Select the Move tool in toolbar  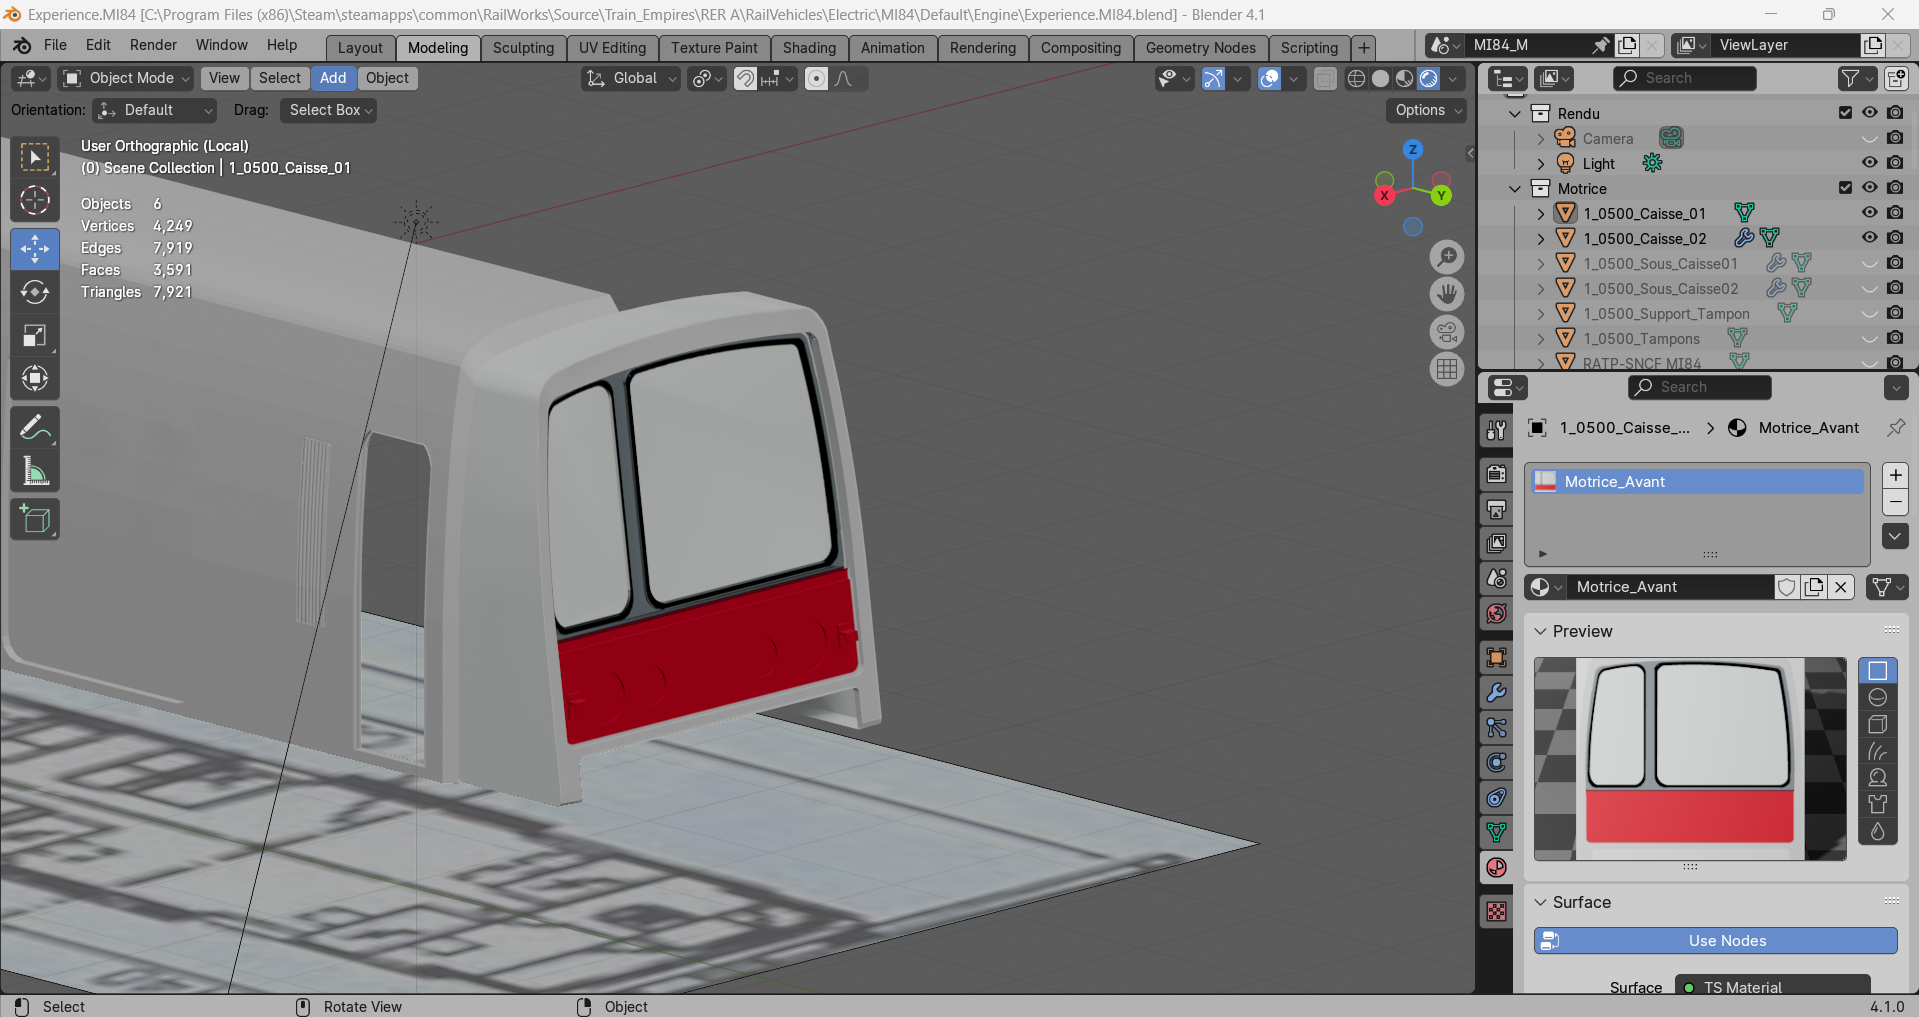[35, 249]
